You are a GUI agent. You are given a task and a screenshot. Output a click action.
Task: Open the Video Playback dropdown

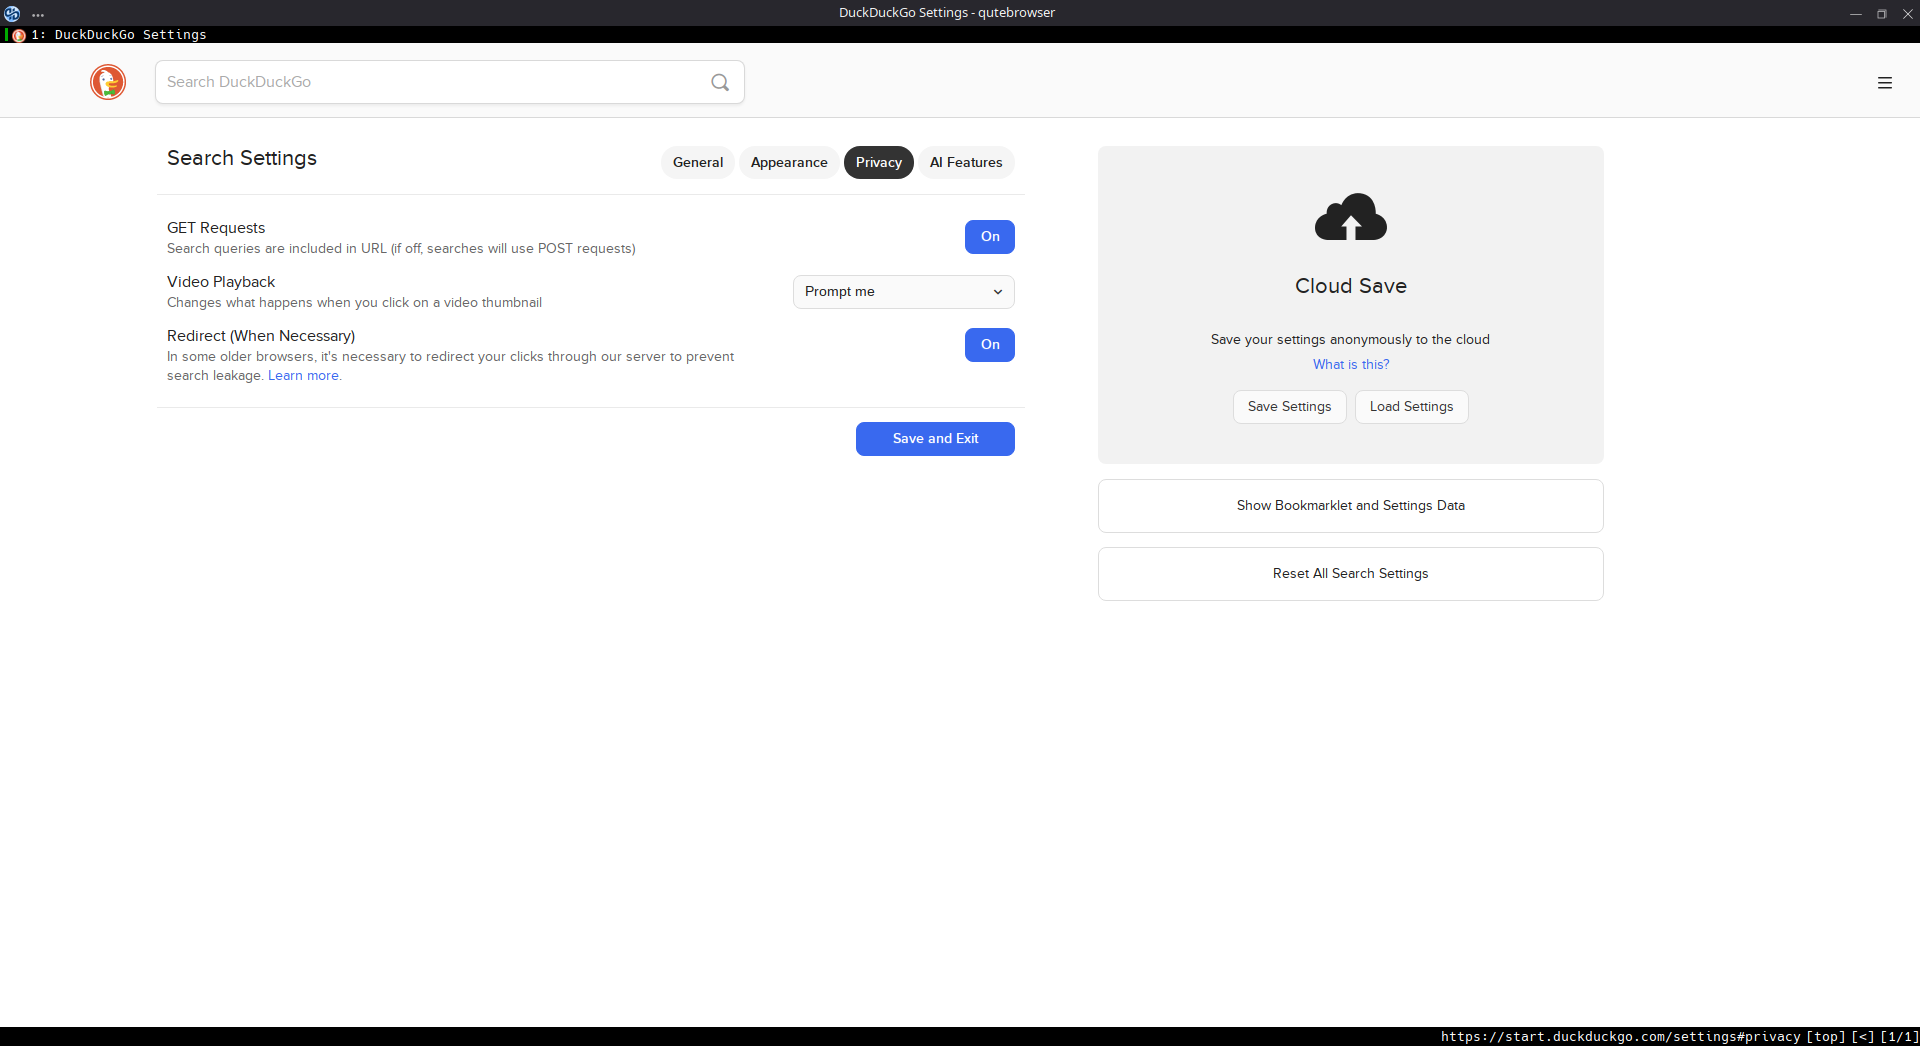coord(904,292)
